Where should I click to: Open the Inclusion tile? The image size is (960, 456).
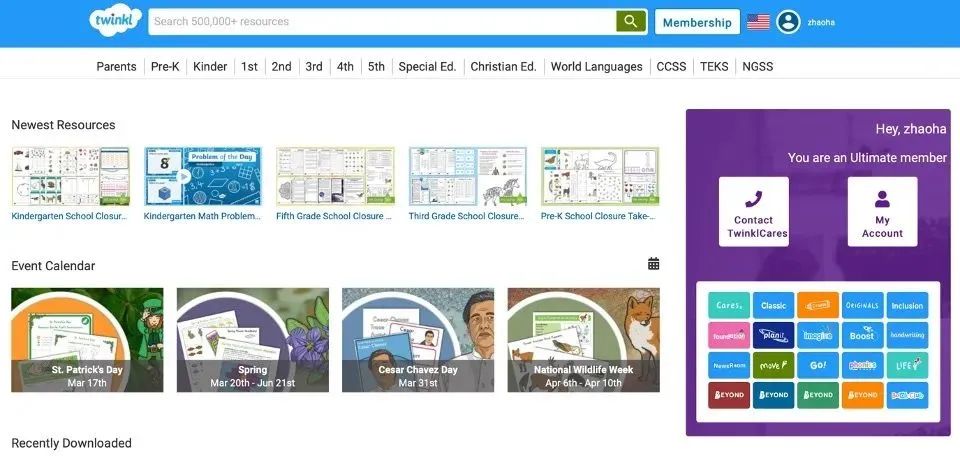tap(907, 305)
